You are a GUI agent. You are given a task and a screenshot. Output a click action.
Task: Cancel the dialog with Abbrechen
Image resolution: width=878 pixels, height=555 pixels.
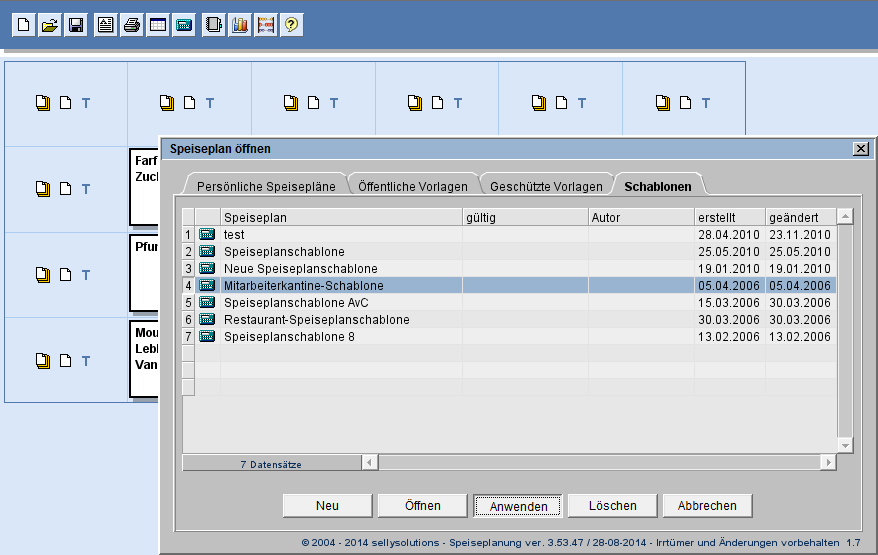[707, 506]
